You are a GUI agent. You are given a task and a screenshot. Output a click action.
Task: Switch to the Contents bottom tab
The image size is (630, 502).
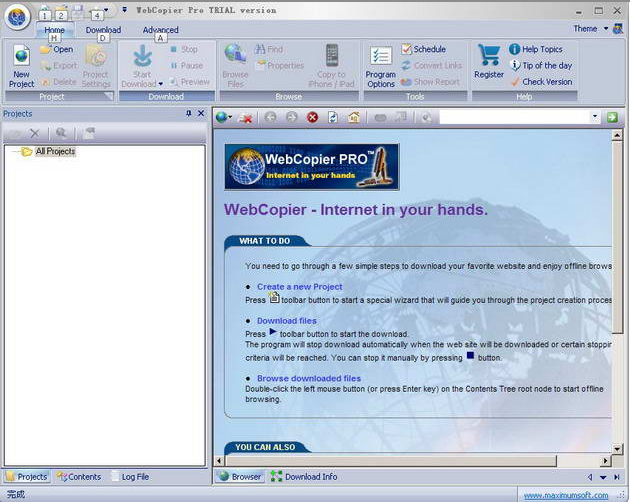pyautogui.click(x=79, y=477)
